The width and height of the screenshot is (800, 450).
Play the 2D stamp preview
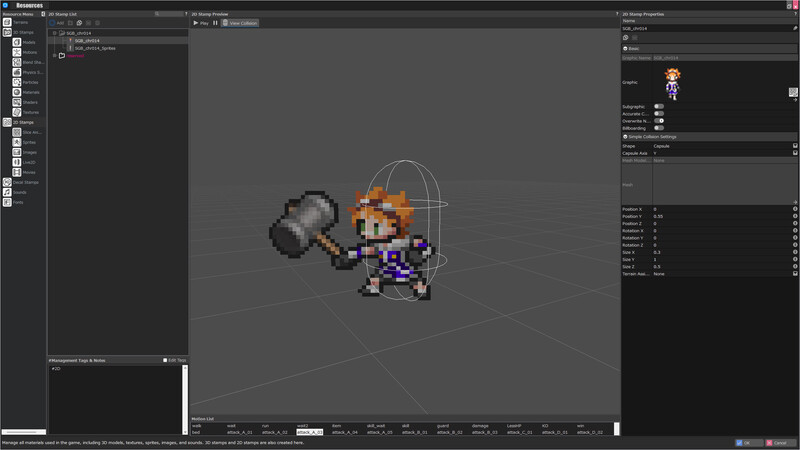pyautogui.click(x=201, y=23)
